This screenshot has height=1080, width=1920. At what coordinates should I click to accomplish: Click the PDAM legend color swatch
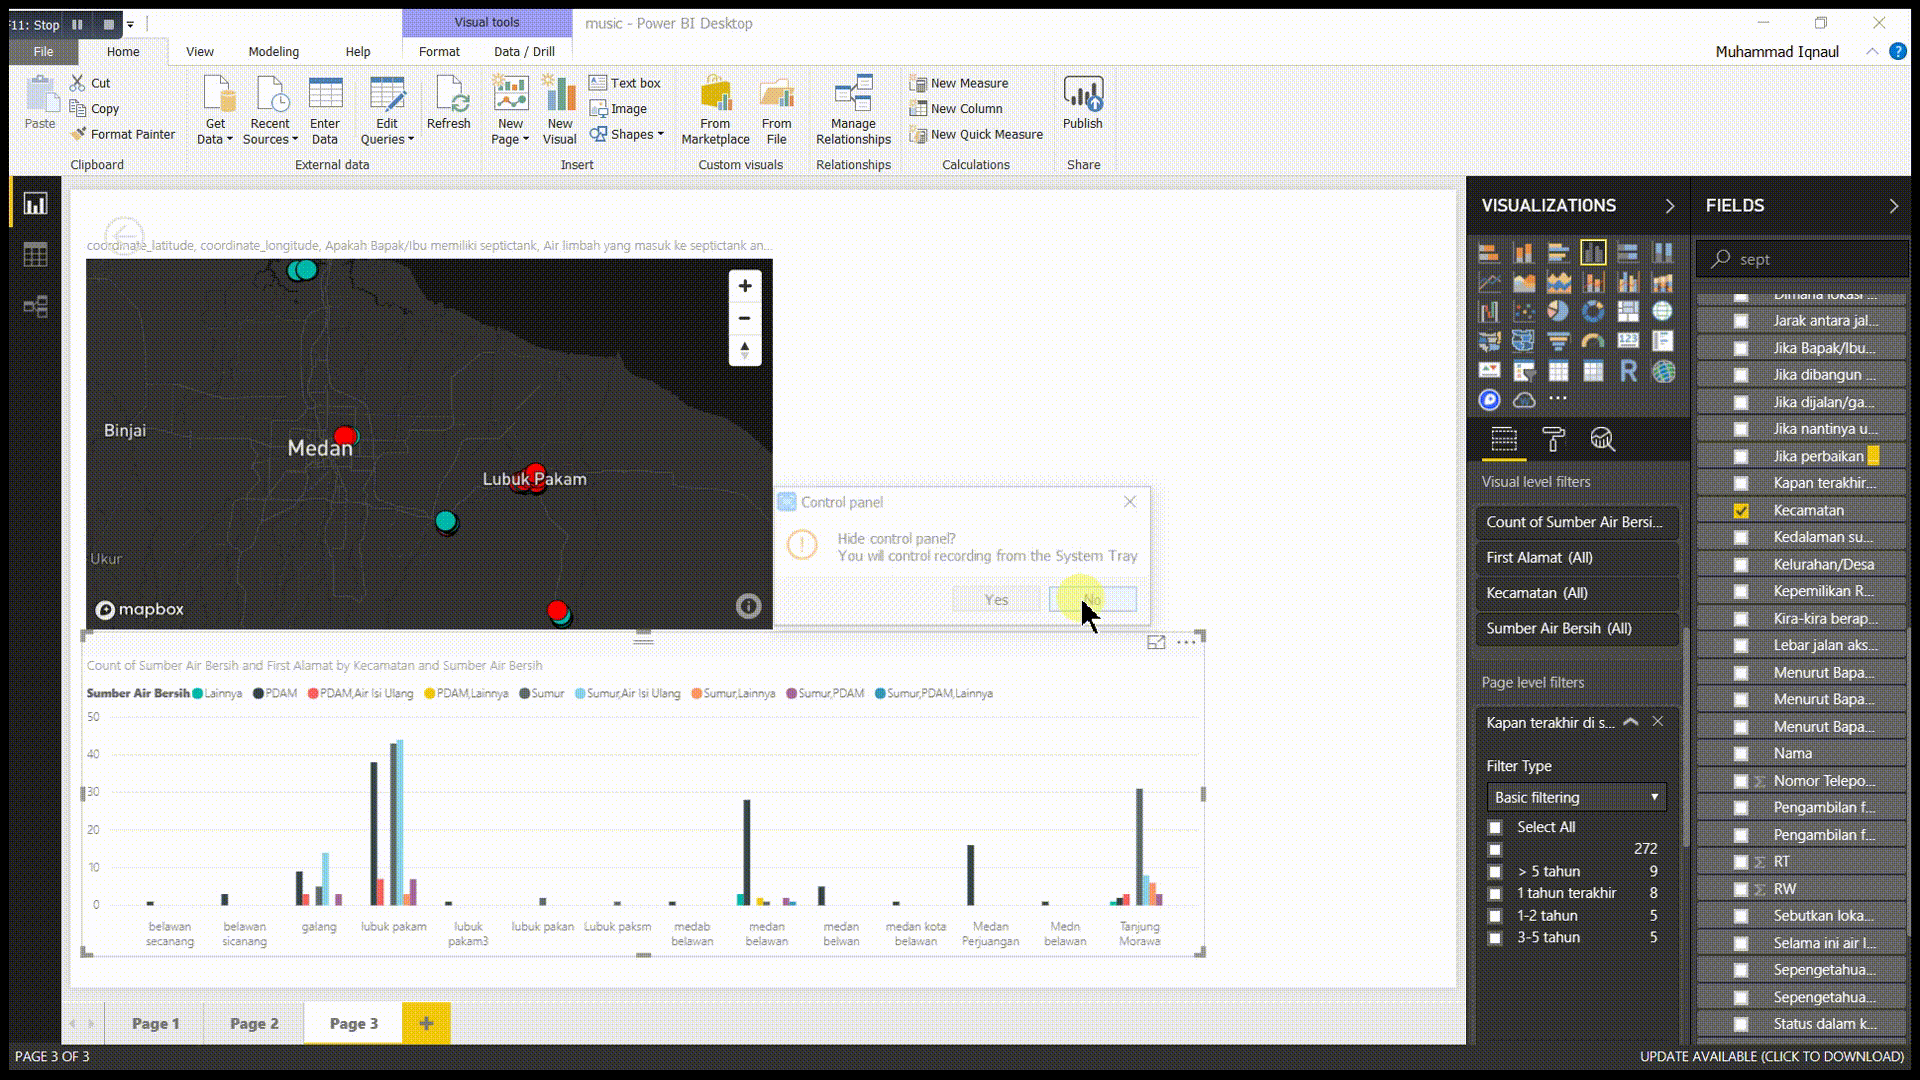pyautogui.click(x=256, y=693)
